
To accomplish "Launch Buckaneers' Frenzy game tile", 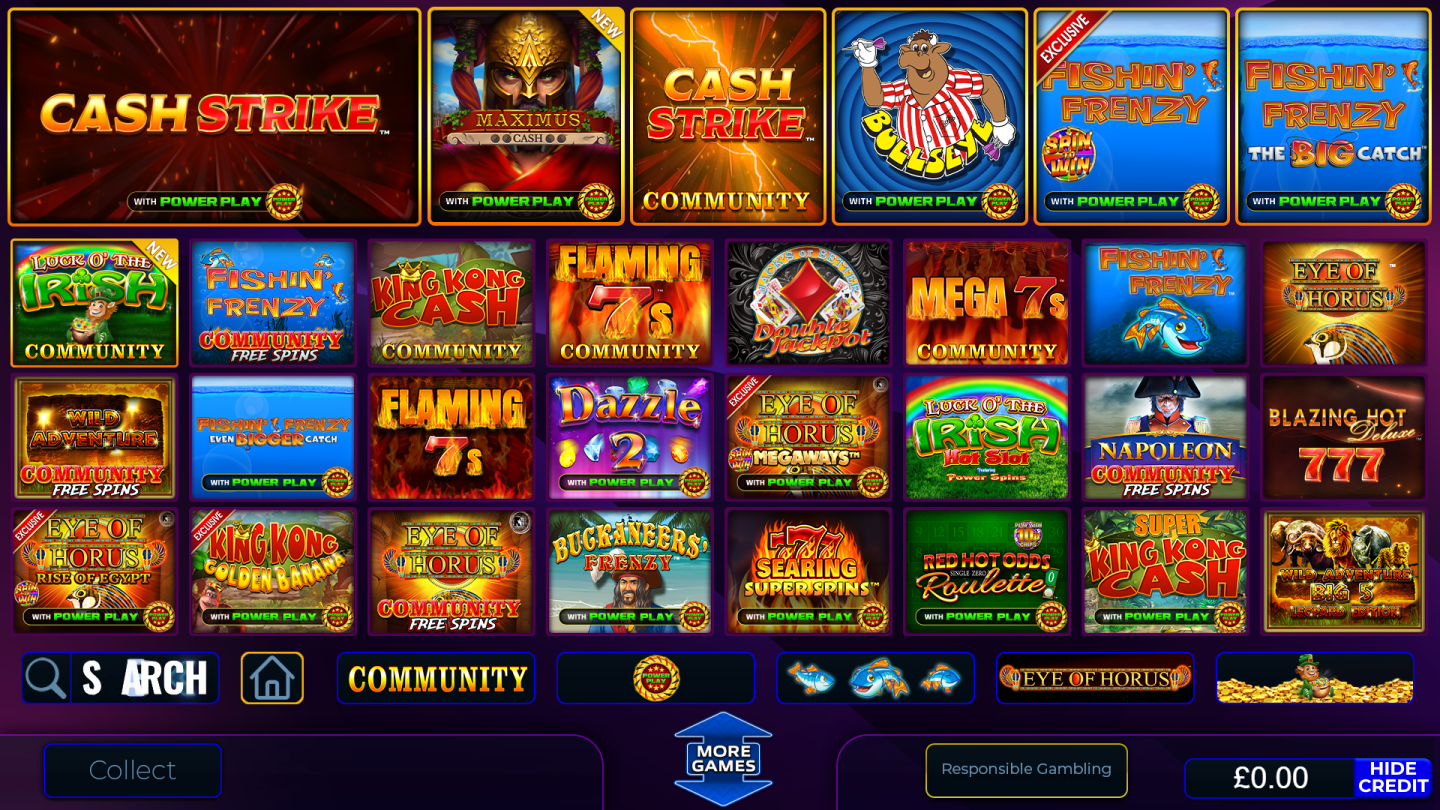I will pos(630,571).
